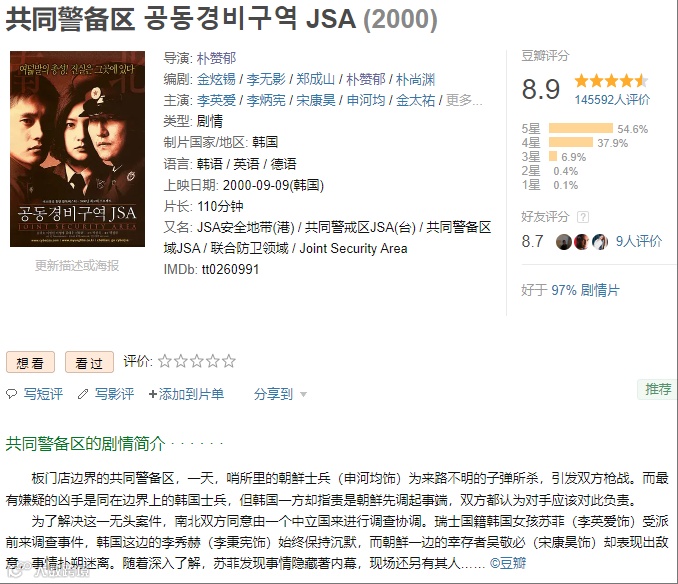Open director 朴赞郁's page

tap(216, 58)
